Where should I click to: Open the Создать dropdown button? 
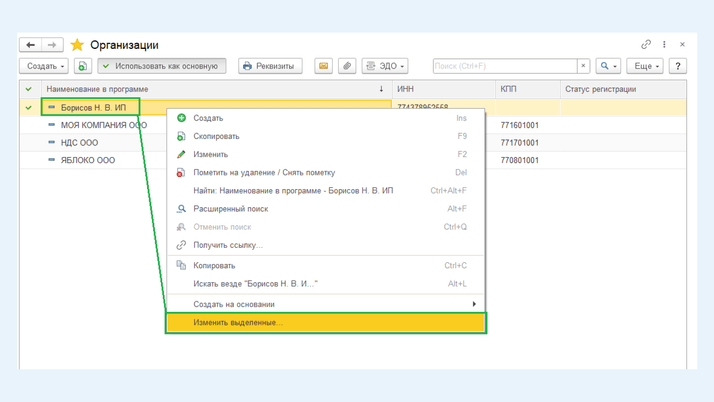44,66
